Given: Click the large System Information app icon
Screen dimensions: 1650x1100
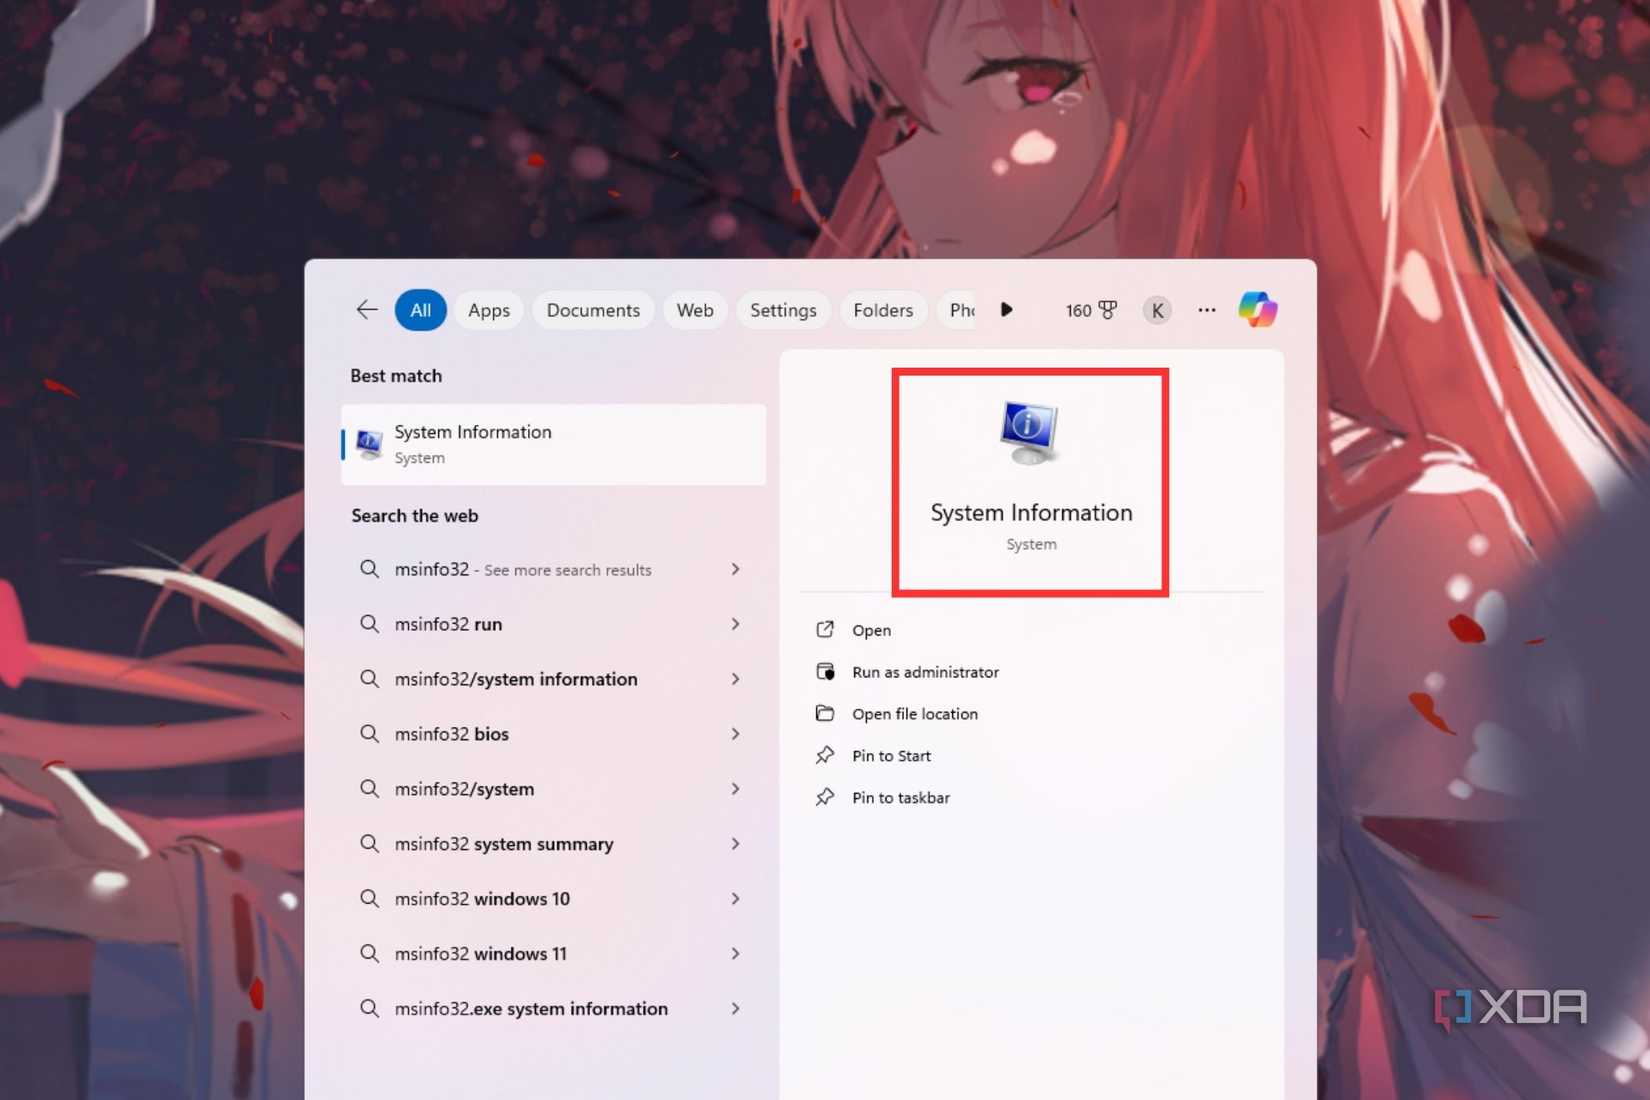Looking at the screenshot, I should coord(1029,432).
